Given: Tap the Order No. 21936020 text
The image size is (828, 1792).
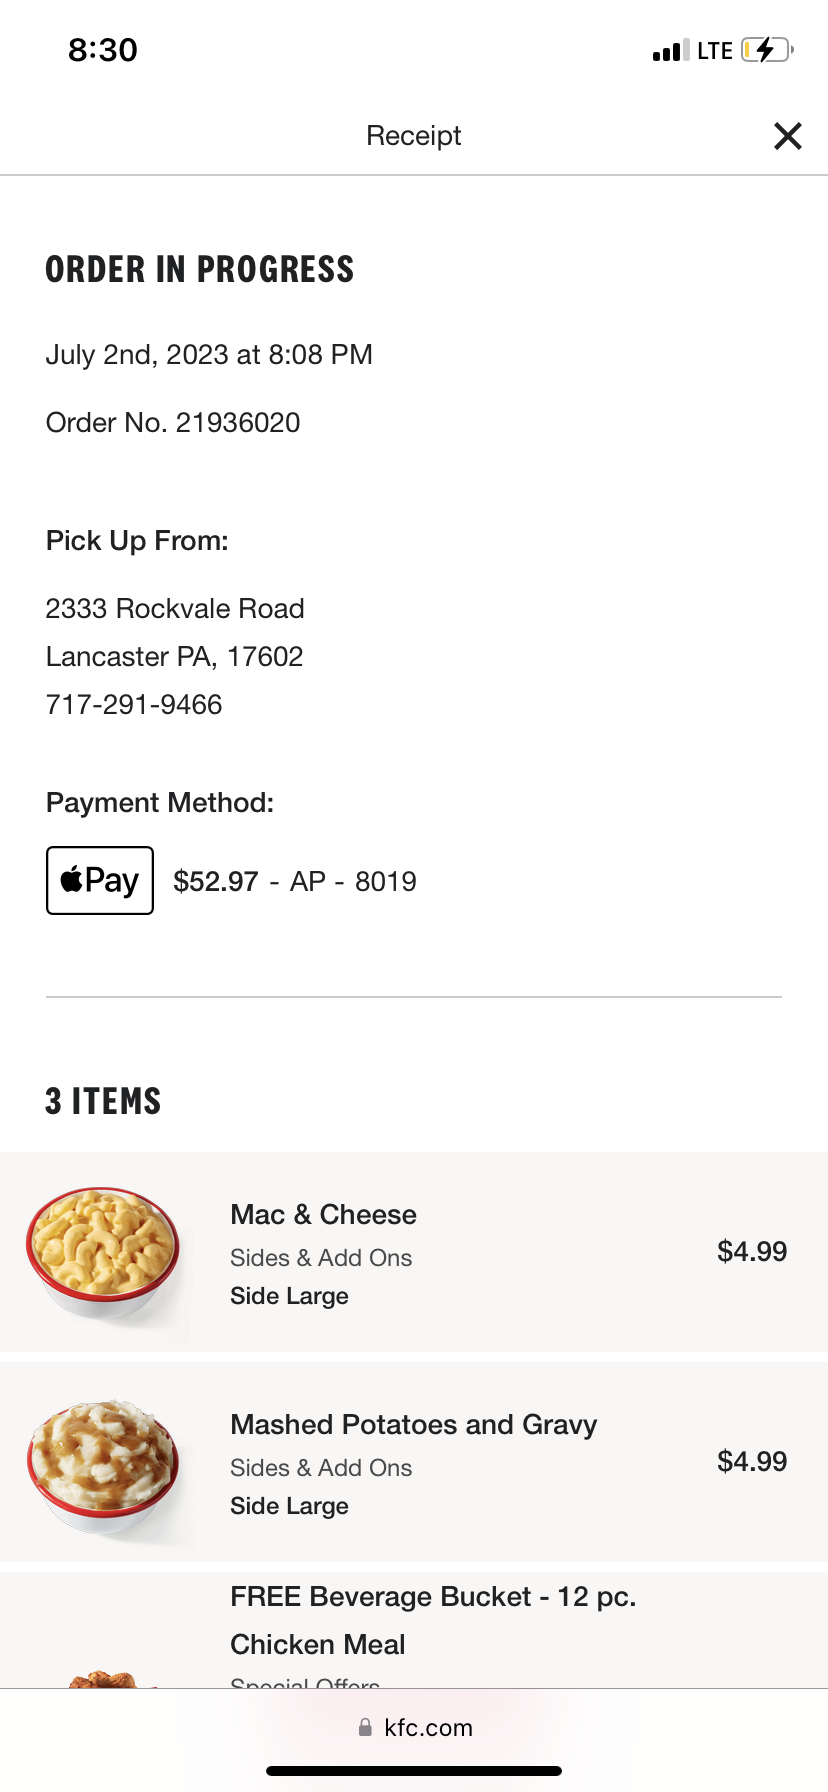Looking at the screenshot, I should [x=173, y=423].
